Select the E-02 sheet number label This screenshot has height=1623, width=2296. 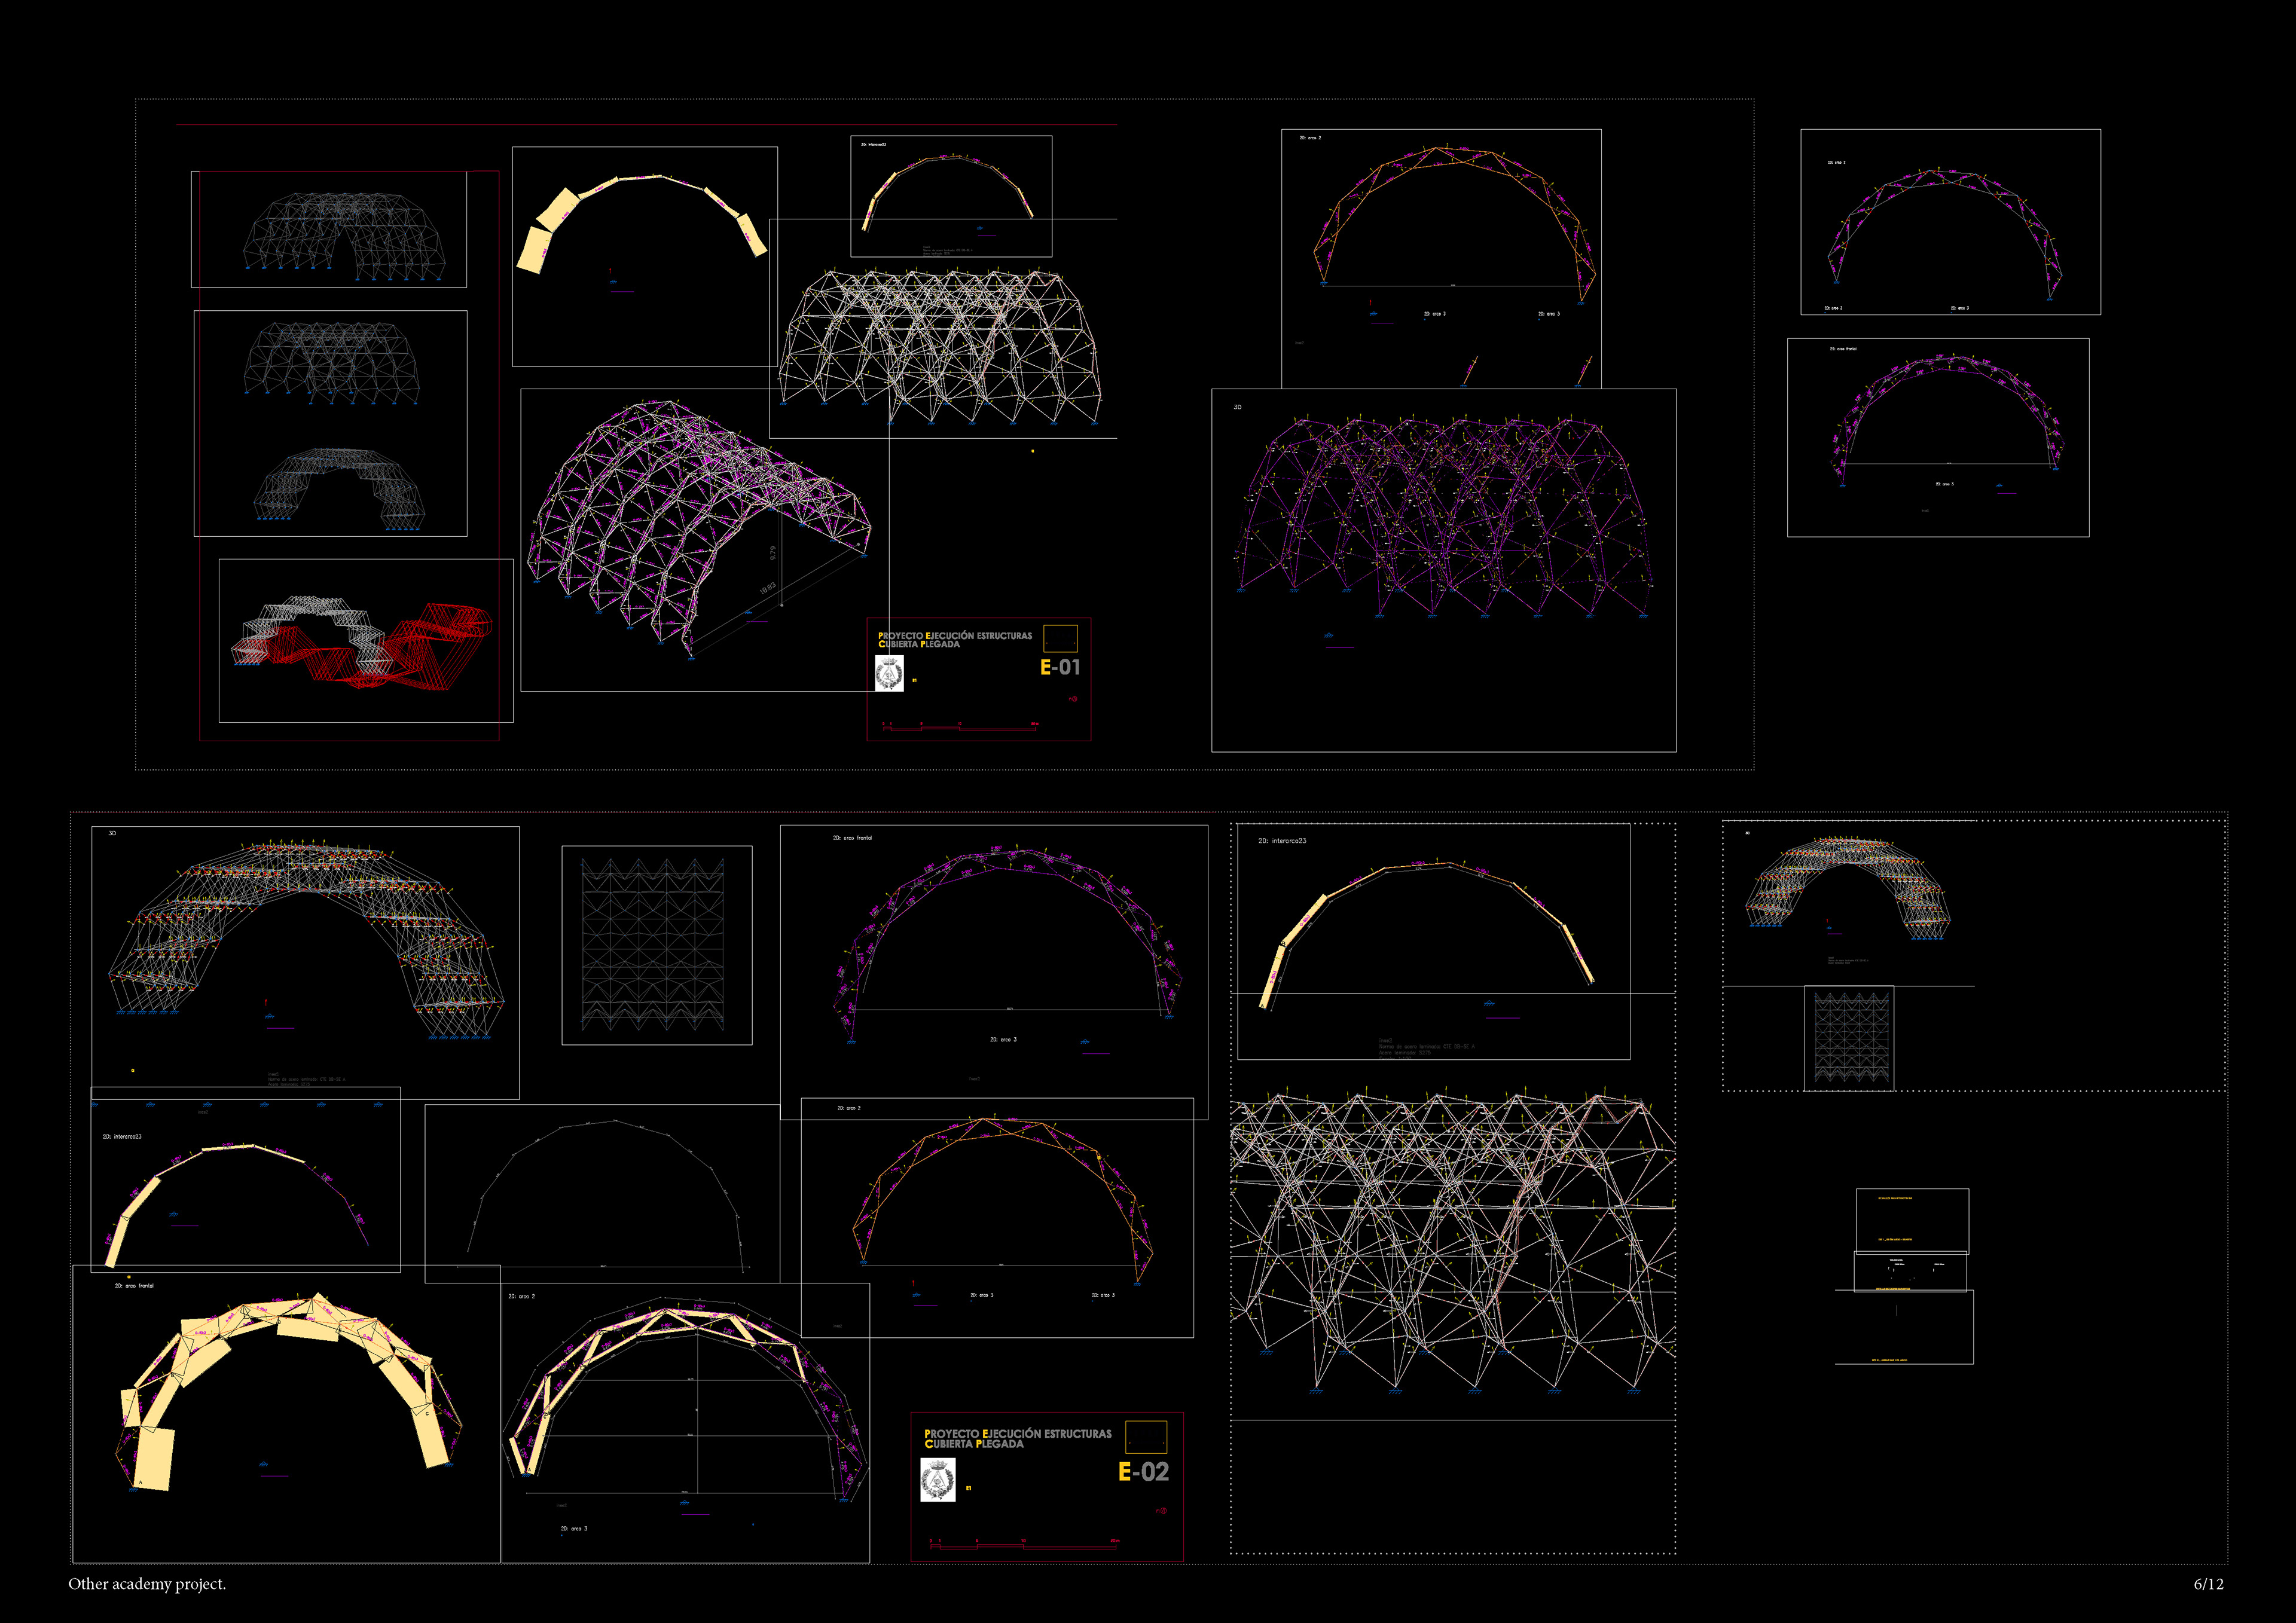pos(1143,1472)
